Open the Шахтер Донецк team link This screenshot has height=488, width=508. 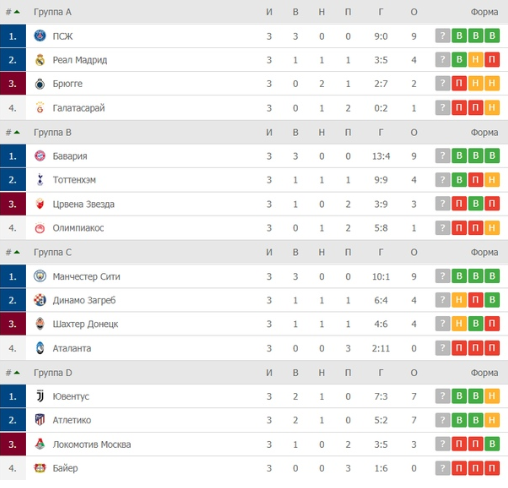coord(85,324)
